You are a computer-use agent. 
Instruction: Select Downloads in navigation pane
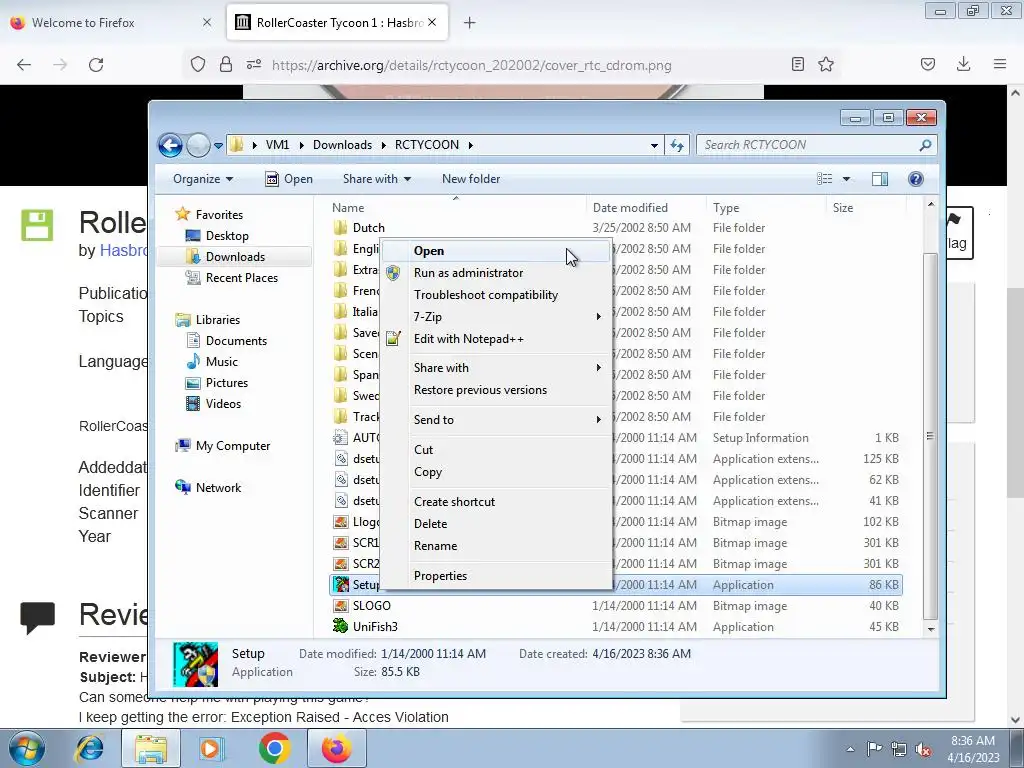tap(235, 257)
